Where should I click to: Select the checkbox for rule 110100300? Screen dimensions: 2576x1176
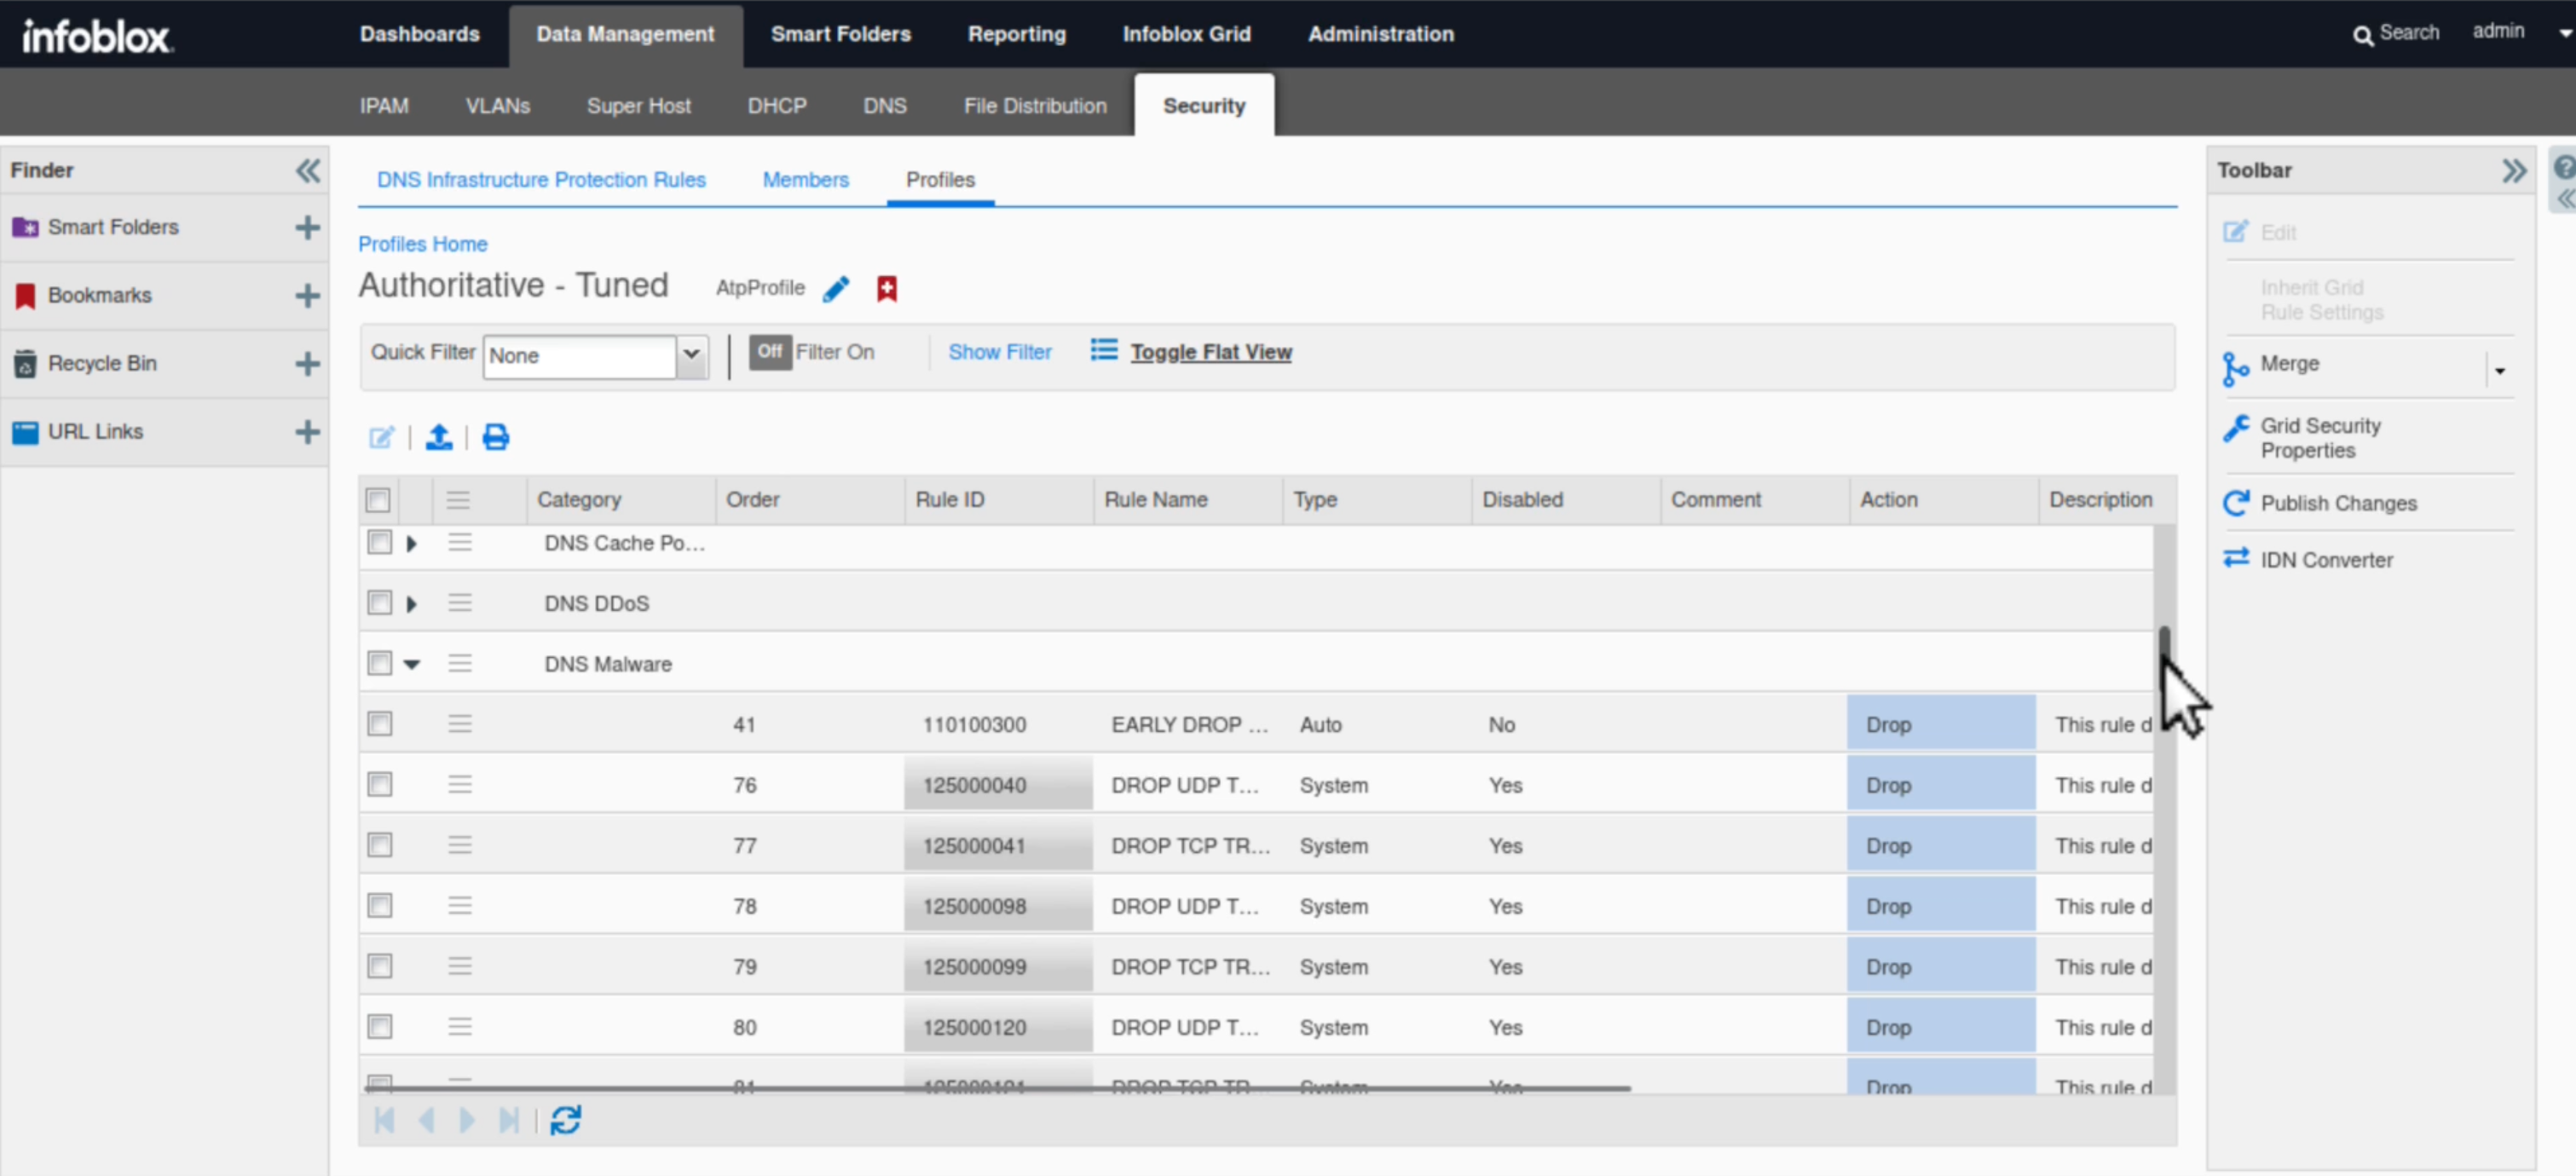coord(379,723)
